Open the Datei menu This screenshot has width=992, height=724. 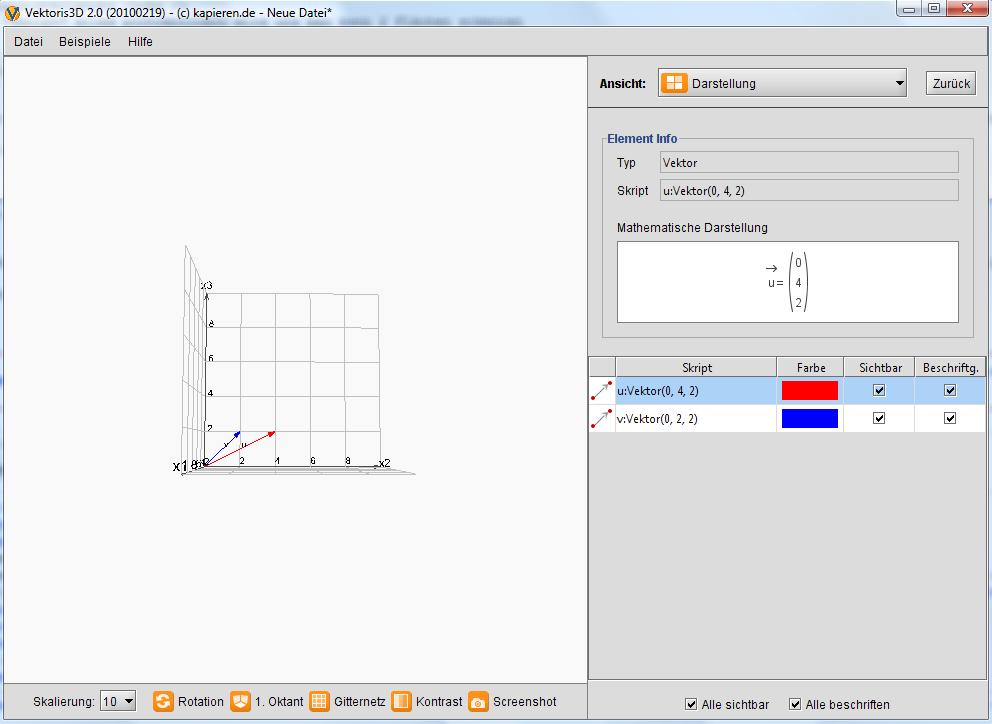[28, 42]
